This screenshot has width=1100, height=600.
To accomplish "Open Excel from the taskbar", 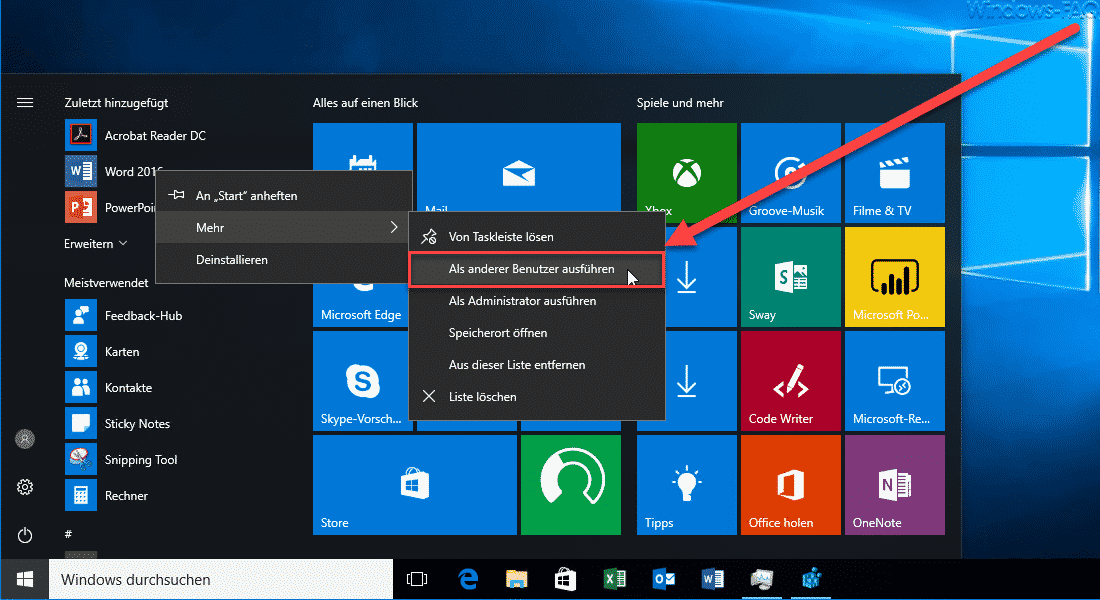I will pos(615,580).
